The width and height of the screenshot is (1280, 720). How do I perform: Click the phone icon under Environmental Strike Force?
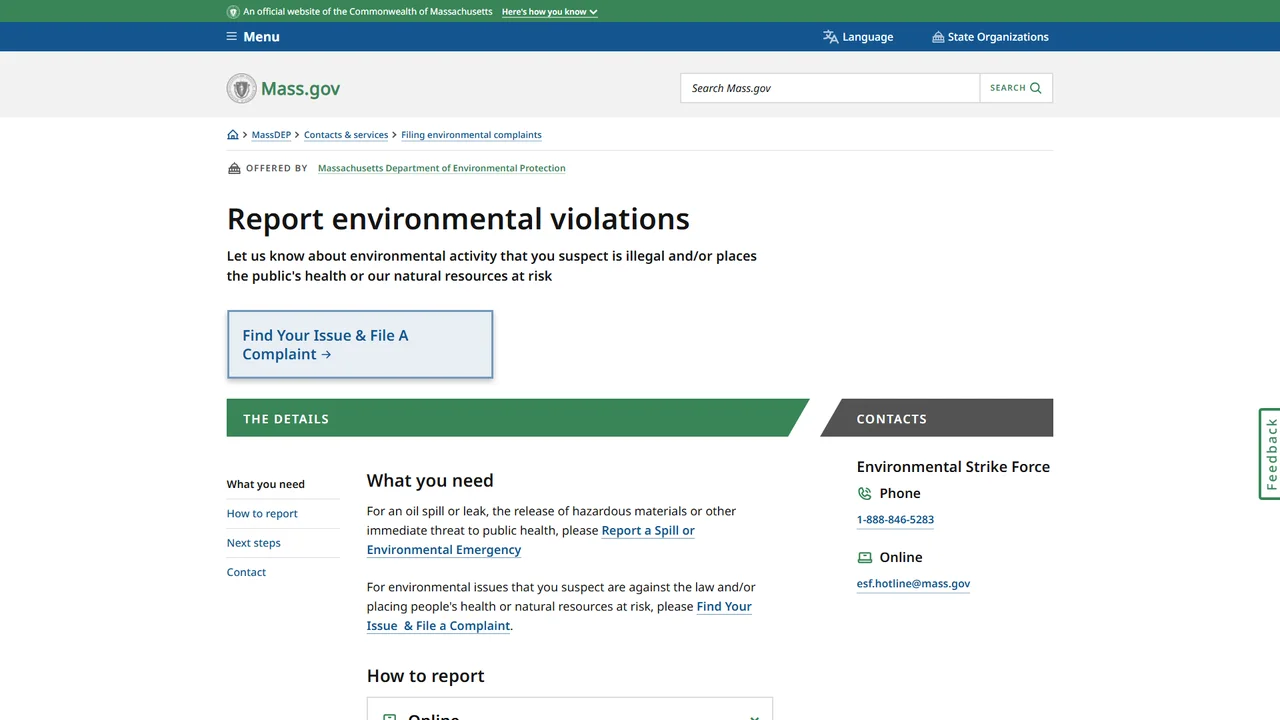pos(865,493)
